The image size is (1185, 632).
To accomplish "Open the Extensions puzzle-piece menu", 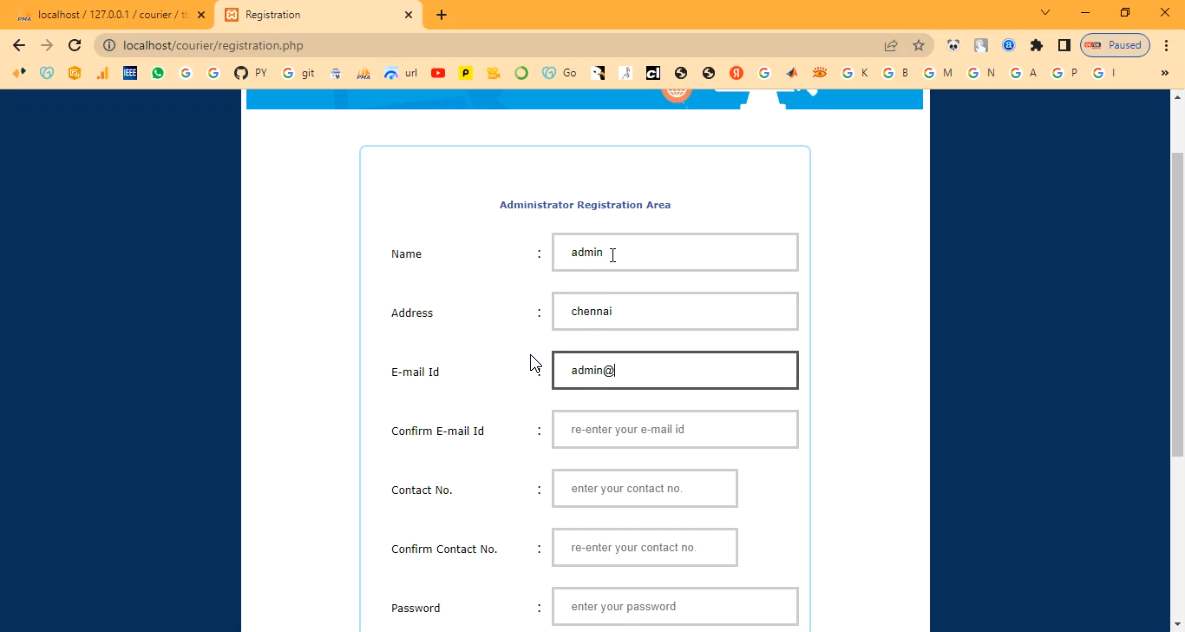I will click(x=1036, y=45).
